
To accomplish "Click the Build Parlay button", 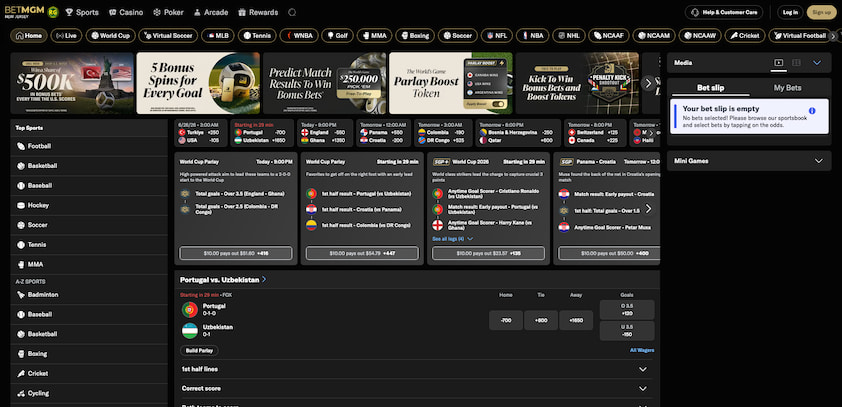I will click(x=199, y=351).
